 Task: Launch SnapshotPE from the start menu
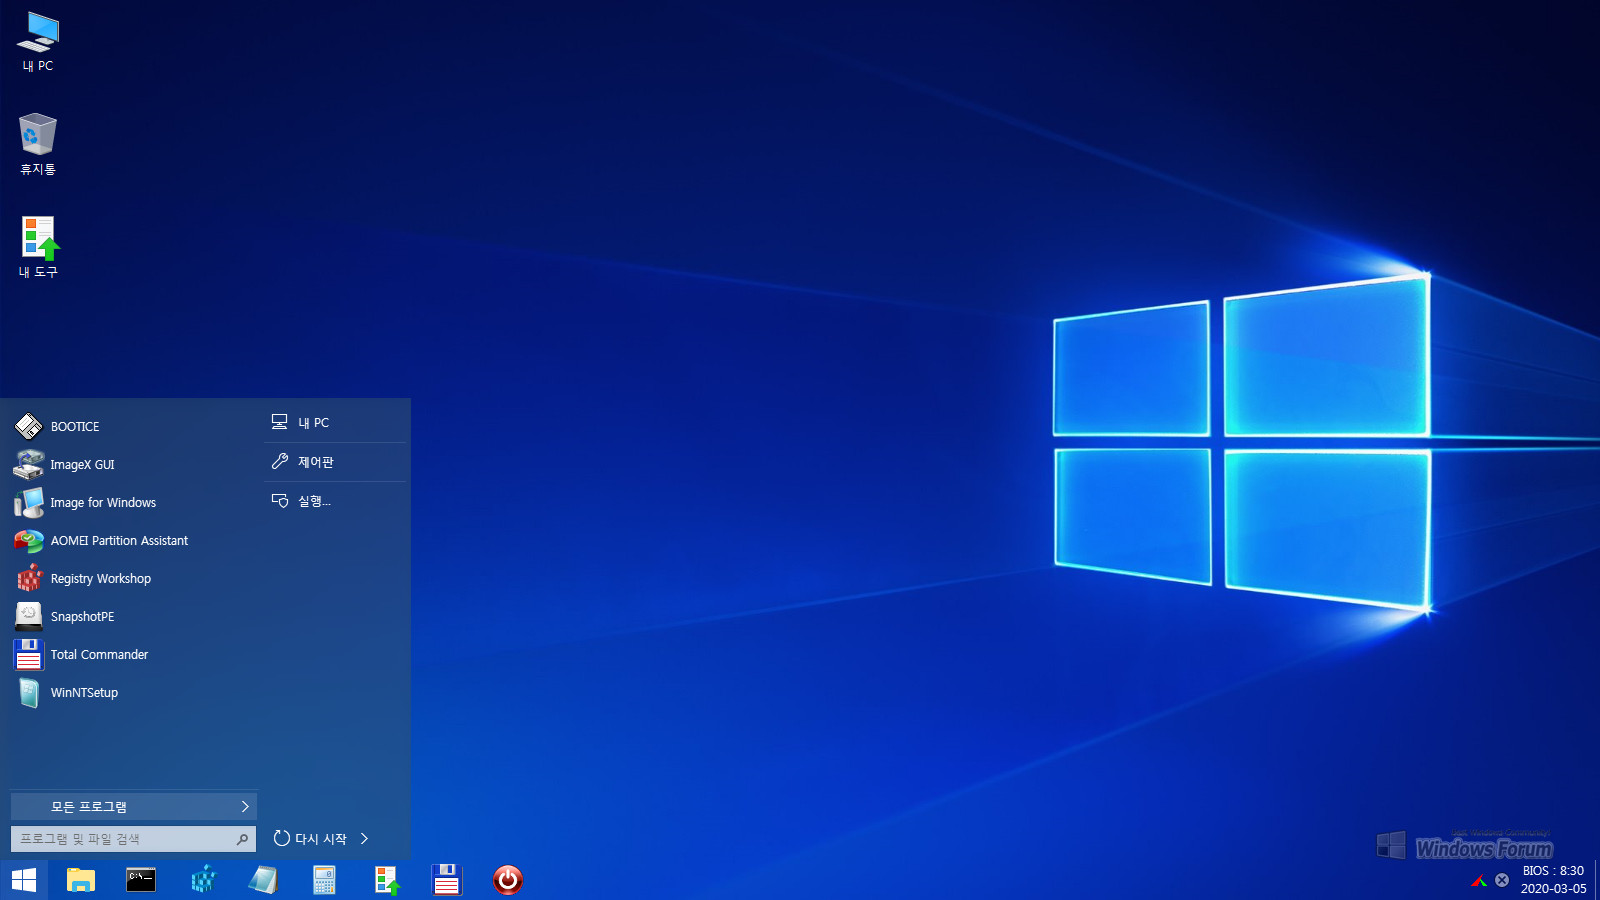[x=132, y=616]
